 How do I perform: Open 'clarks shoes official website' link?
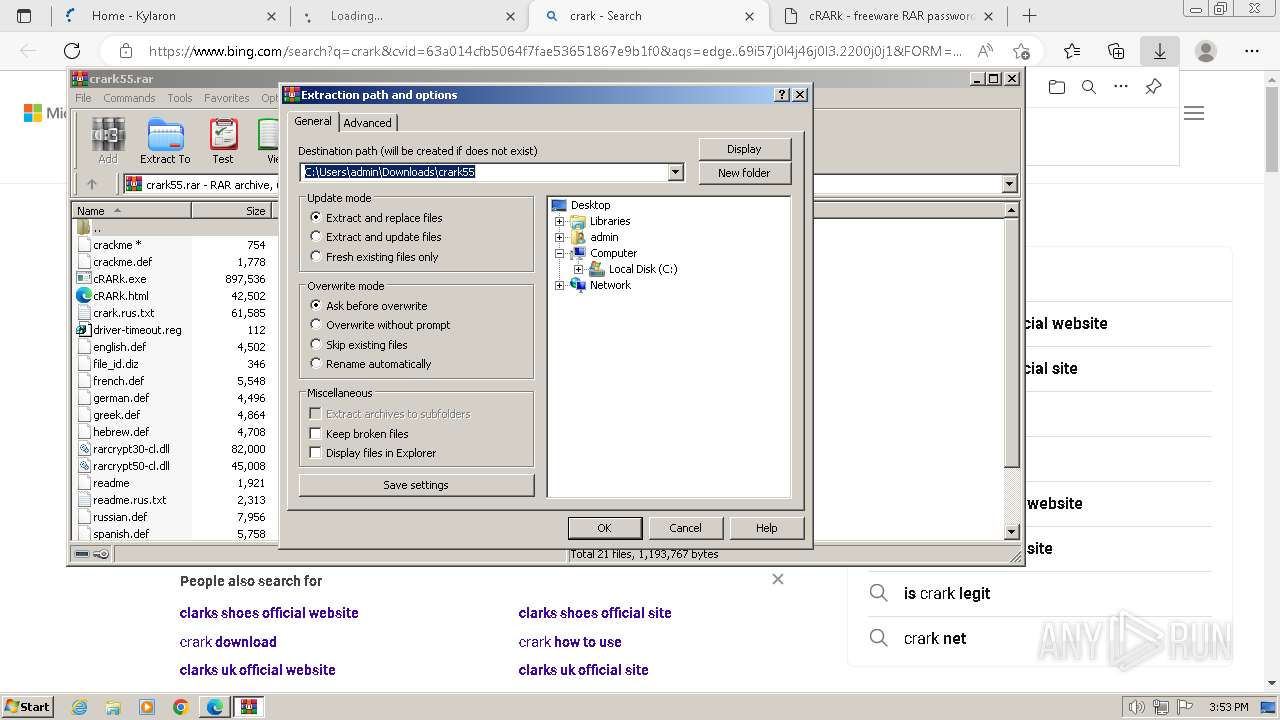point(269,613)
